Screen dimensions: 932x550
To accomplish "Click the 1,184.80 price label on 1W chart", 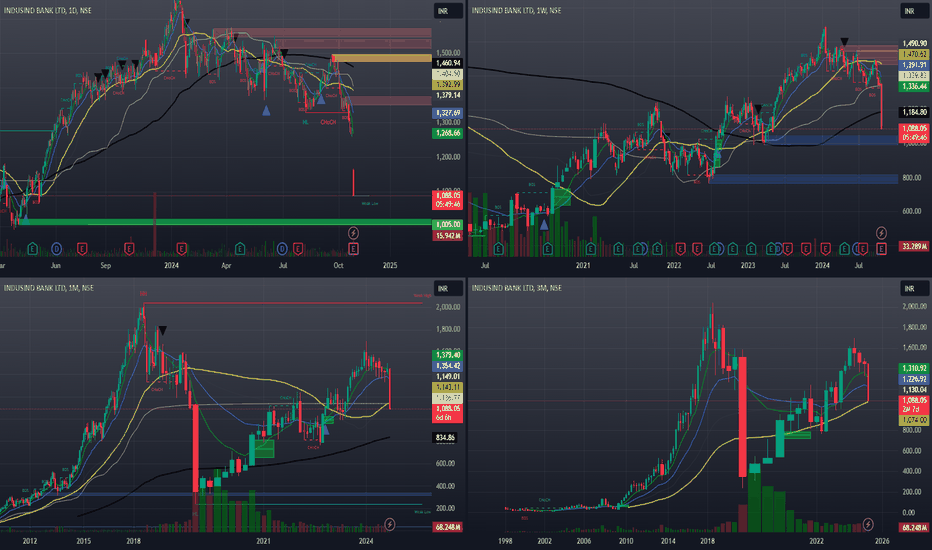I will click(914, 112).
